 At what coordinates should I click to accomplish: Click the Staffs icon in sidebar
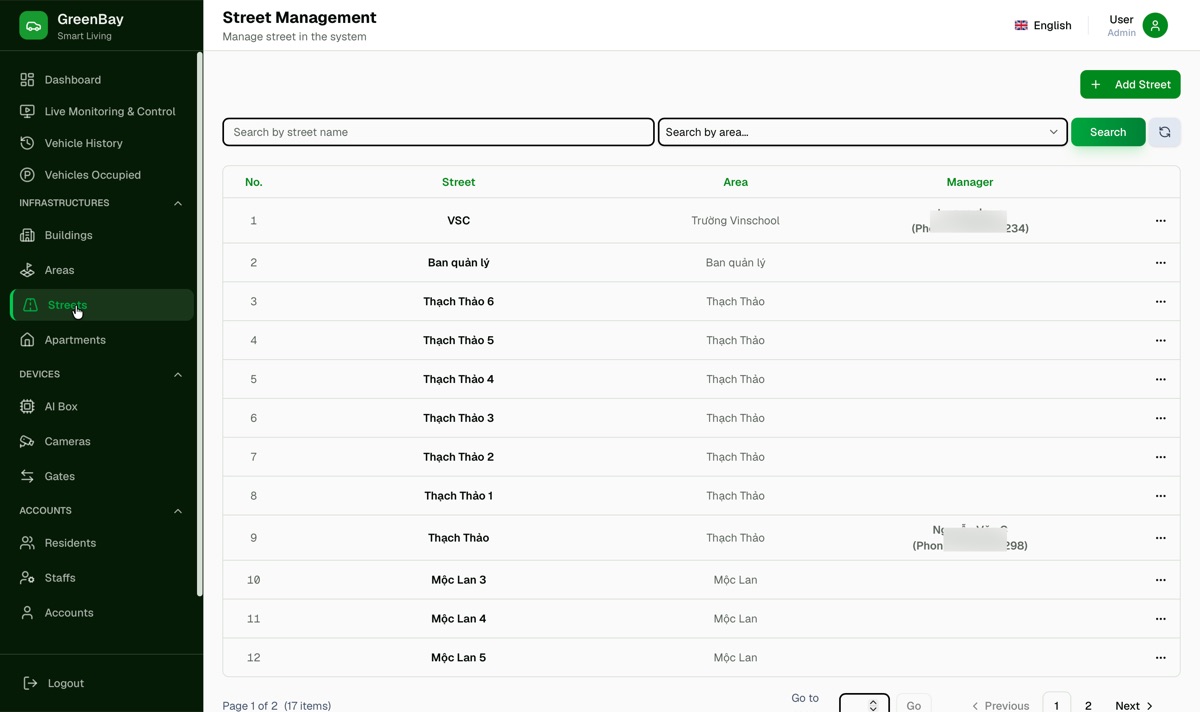point(27,578)
